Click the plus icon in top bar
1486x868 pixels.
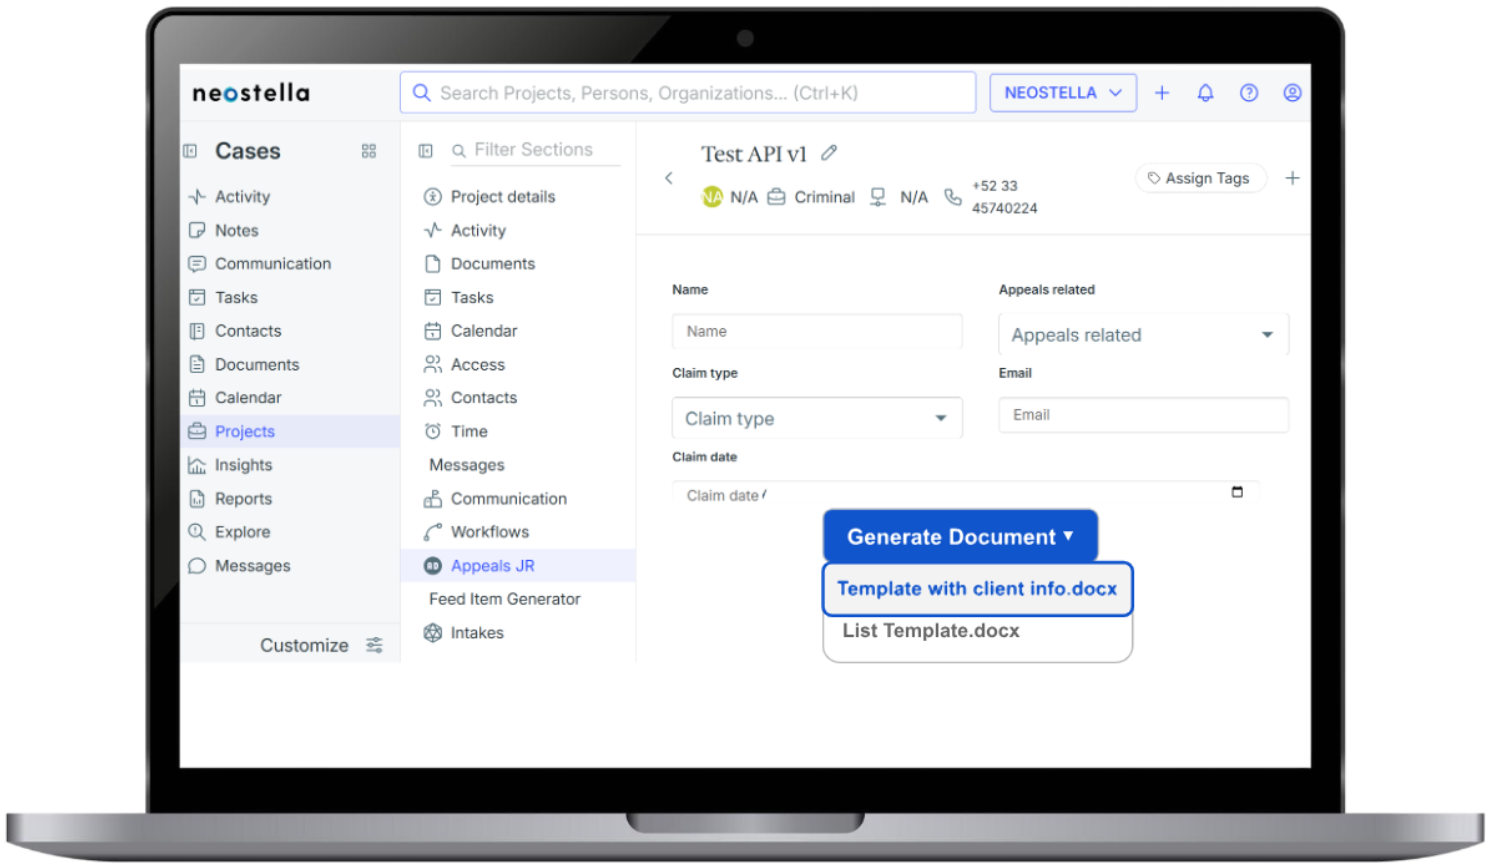[1162, 93]
